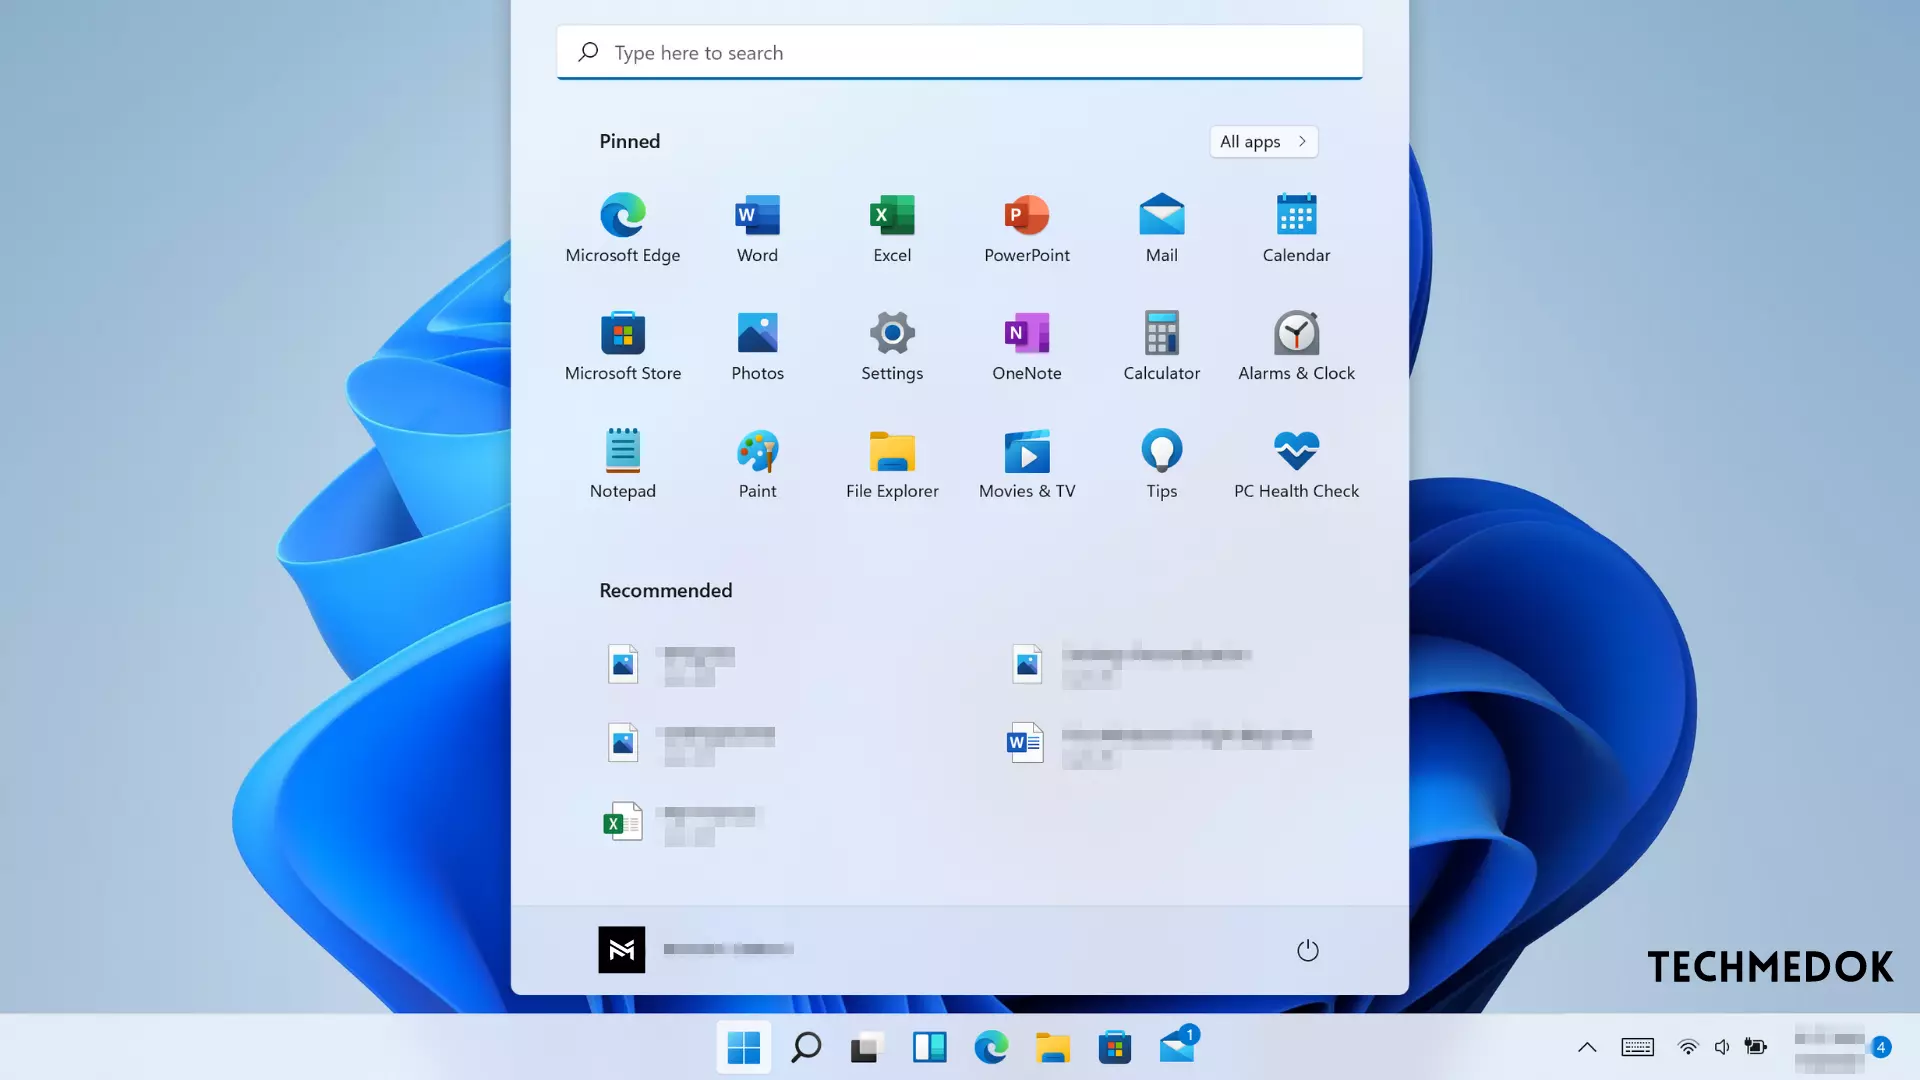Screen dimensions: 1920x1080
Task: Open Calendar app in pinned section
Action: [1296, 228]
